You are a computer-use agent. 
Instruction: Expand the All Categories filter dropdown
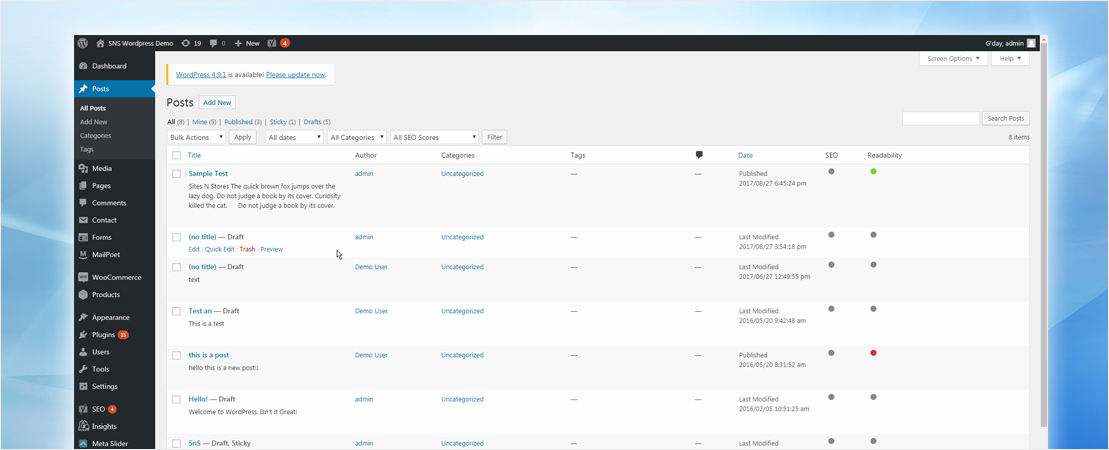357,137
